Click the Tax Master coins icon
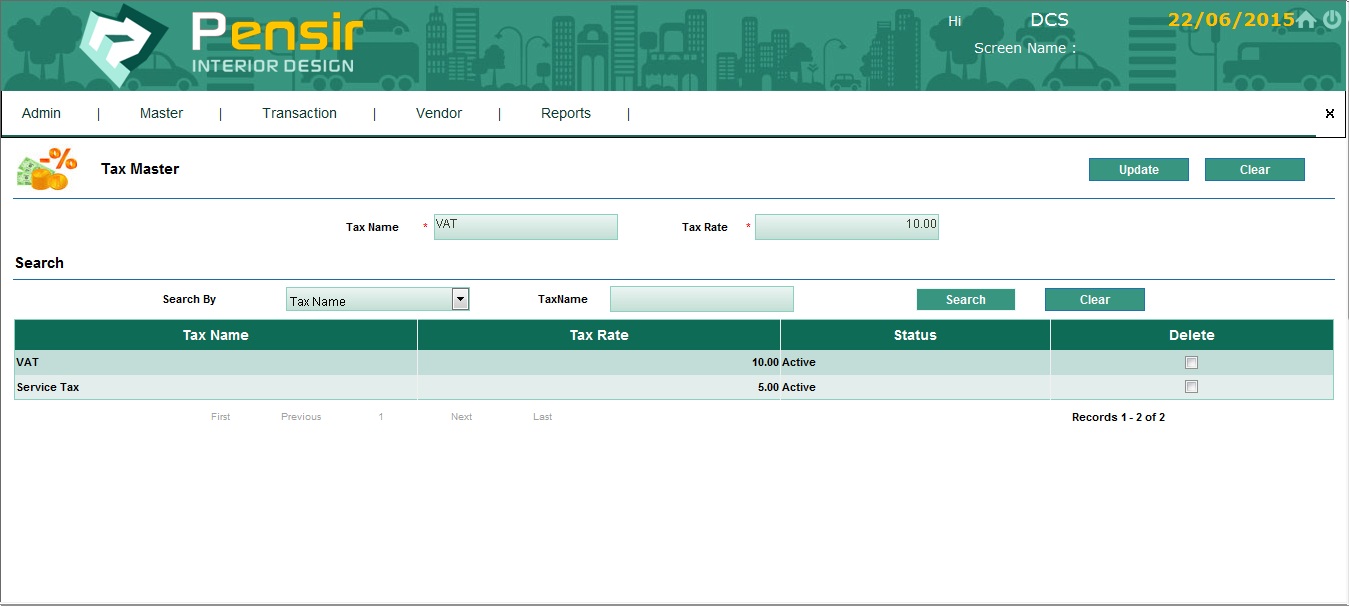The width and height of the screenshot is (1350, 607). point(46,169)
